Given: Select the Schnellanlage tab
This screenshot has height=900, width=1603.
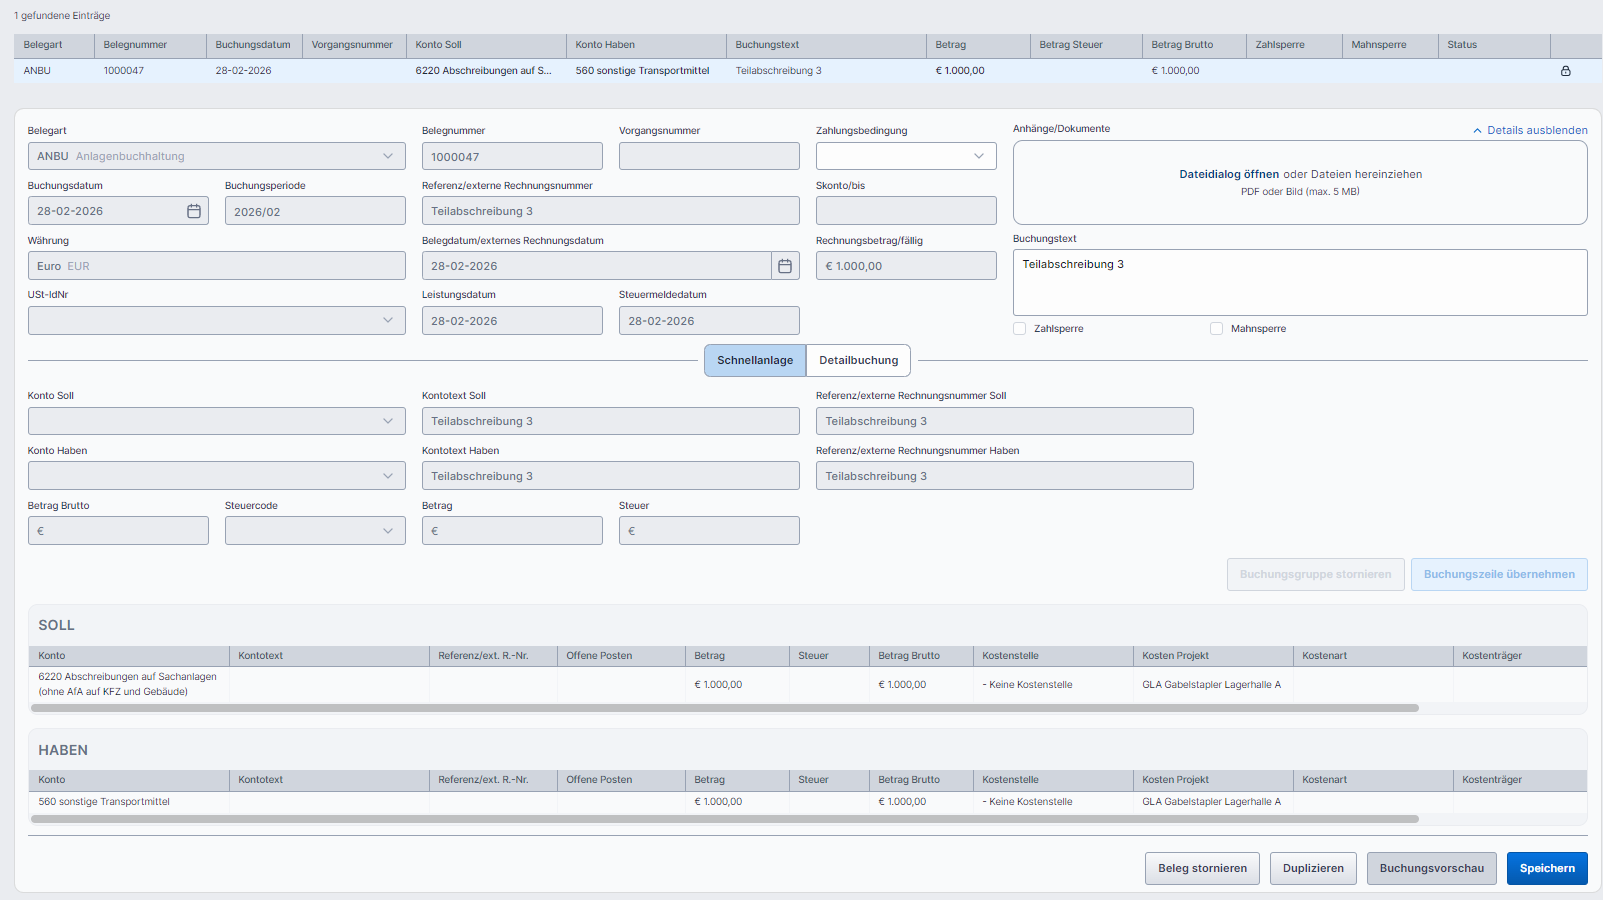Looking at the screenshot, I should point(755,360).
